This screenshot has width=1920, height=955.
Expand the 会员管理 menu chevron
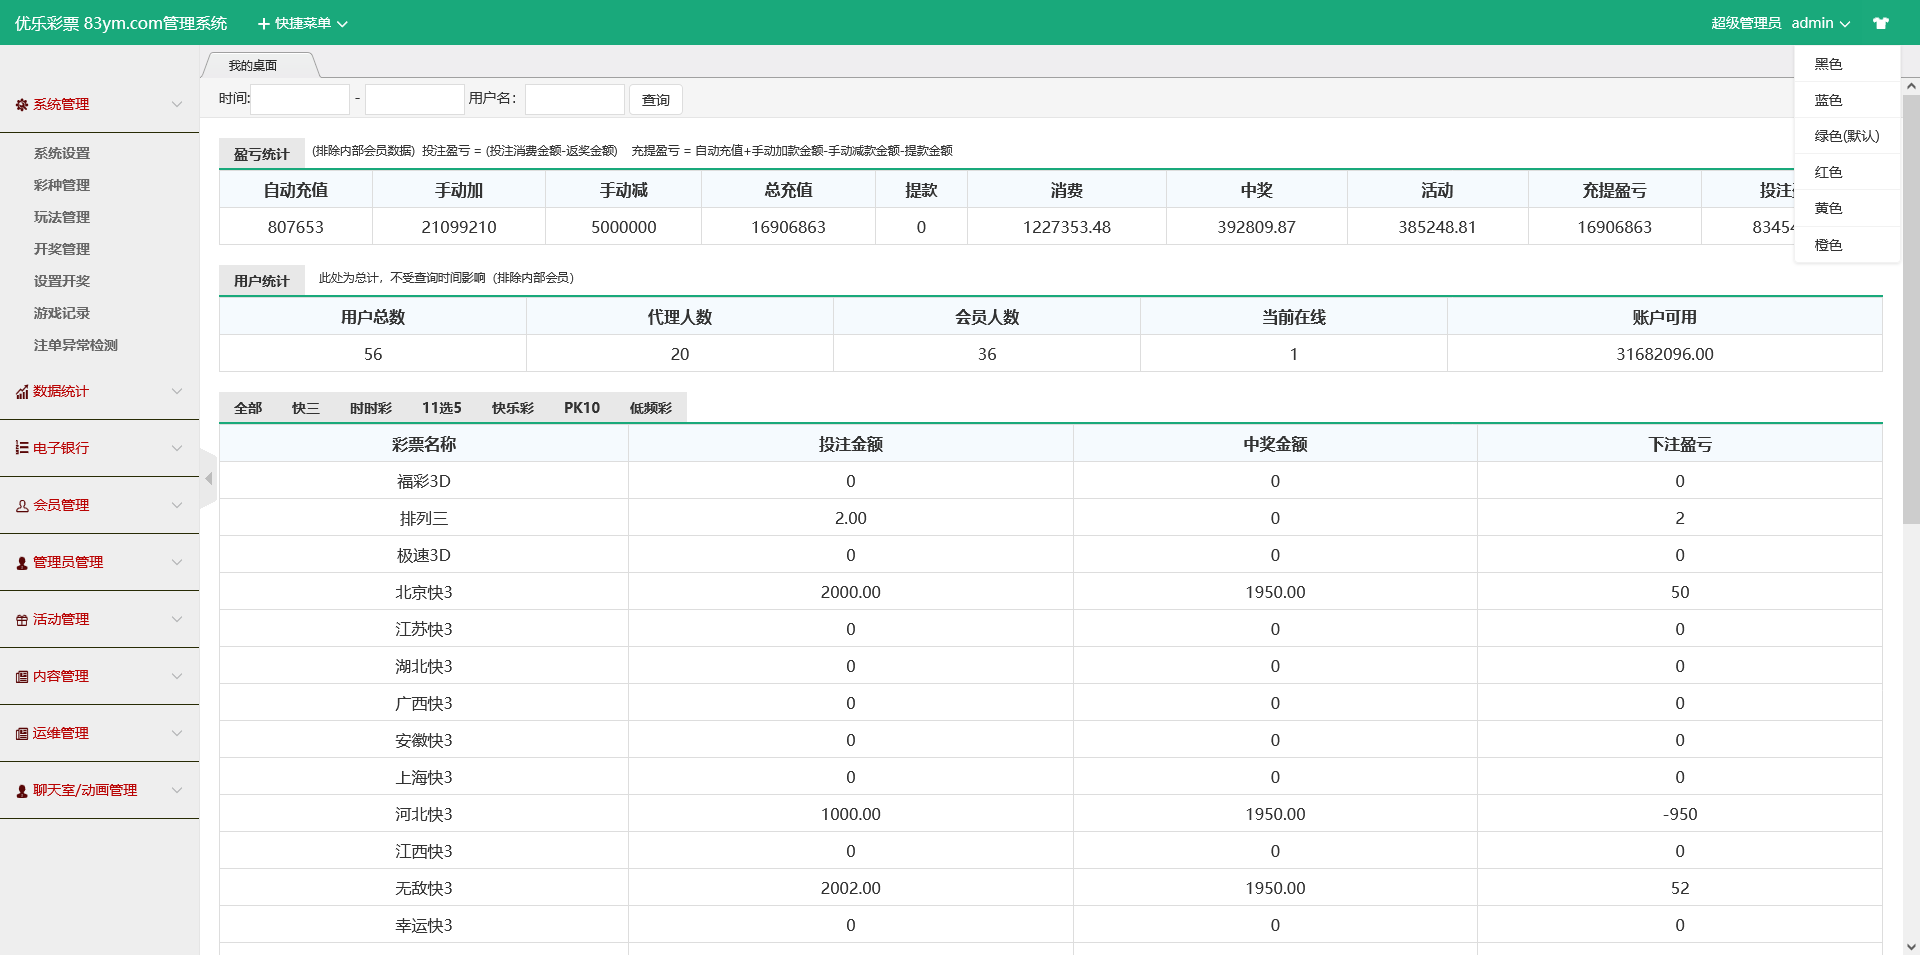click(177, 505)
